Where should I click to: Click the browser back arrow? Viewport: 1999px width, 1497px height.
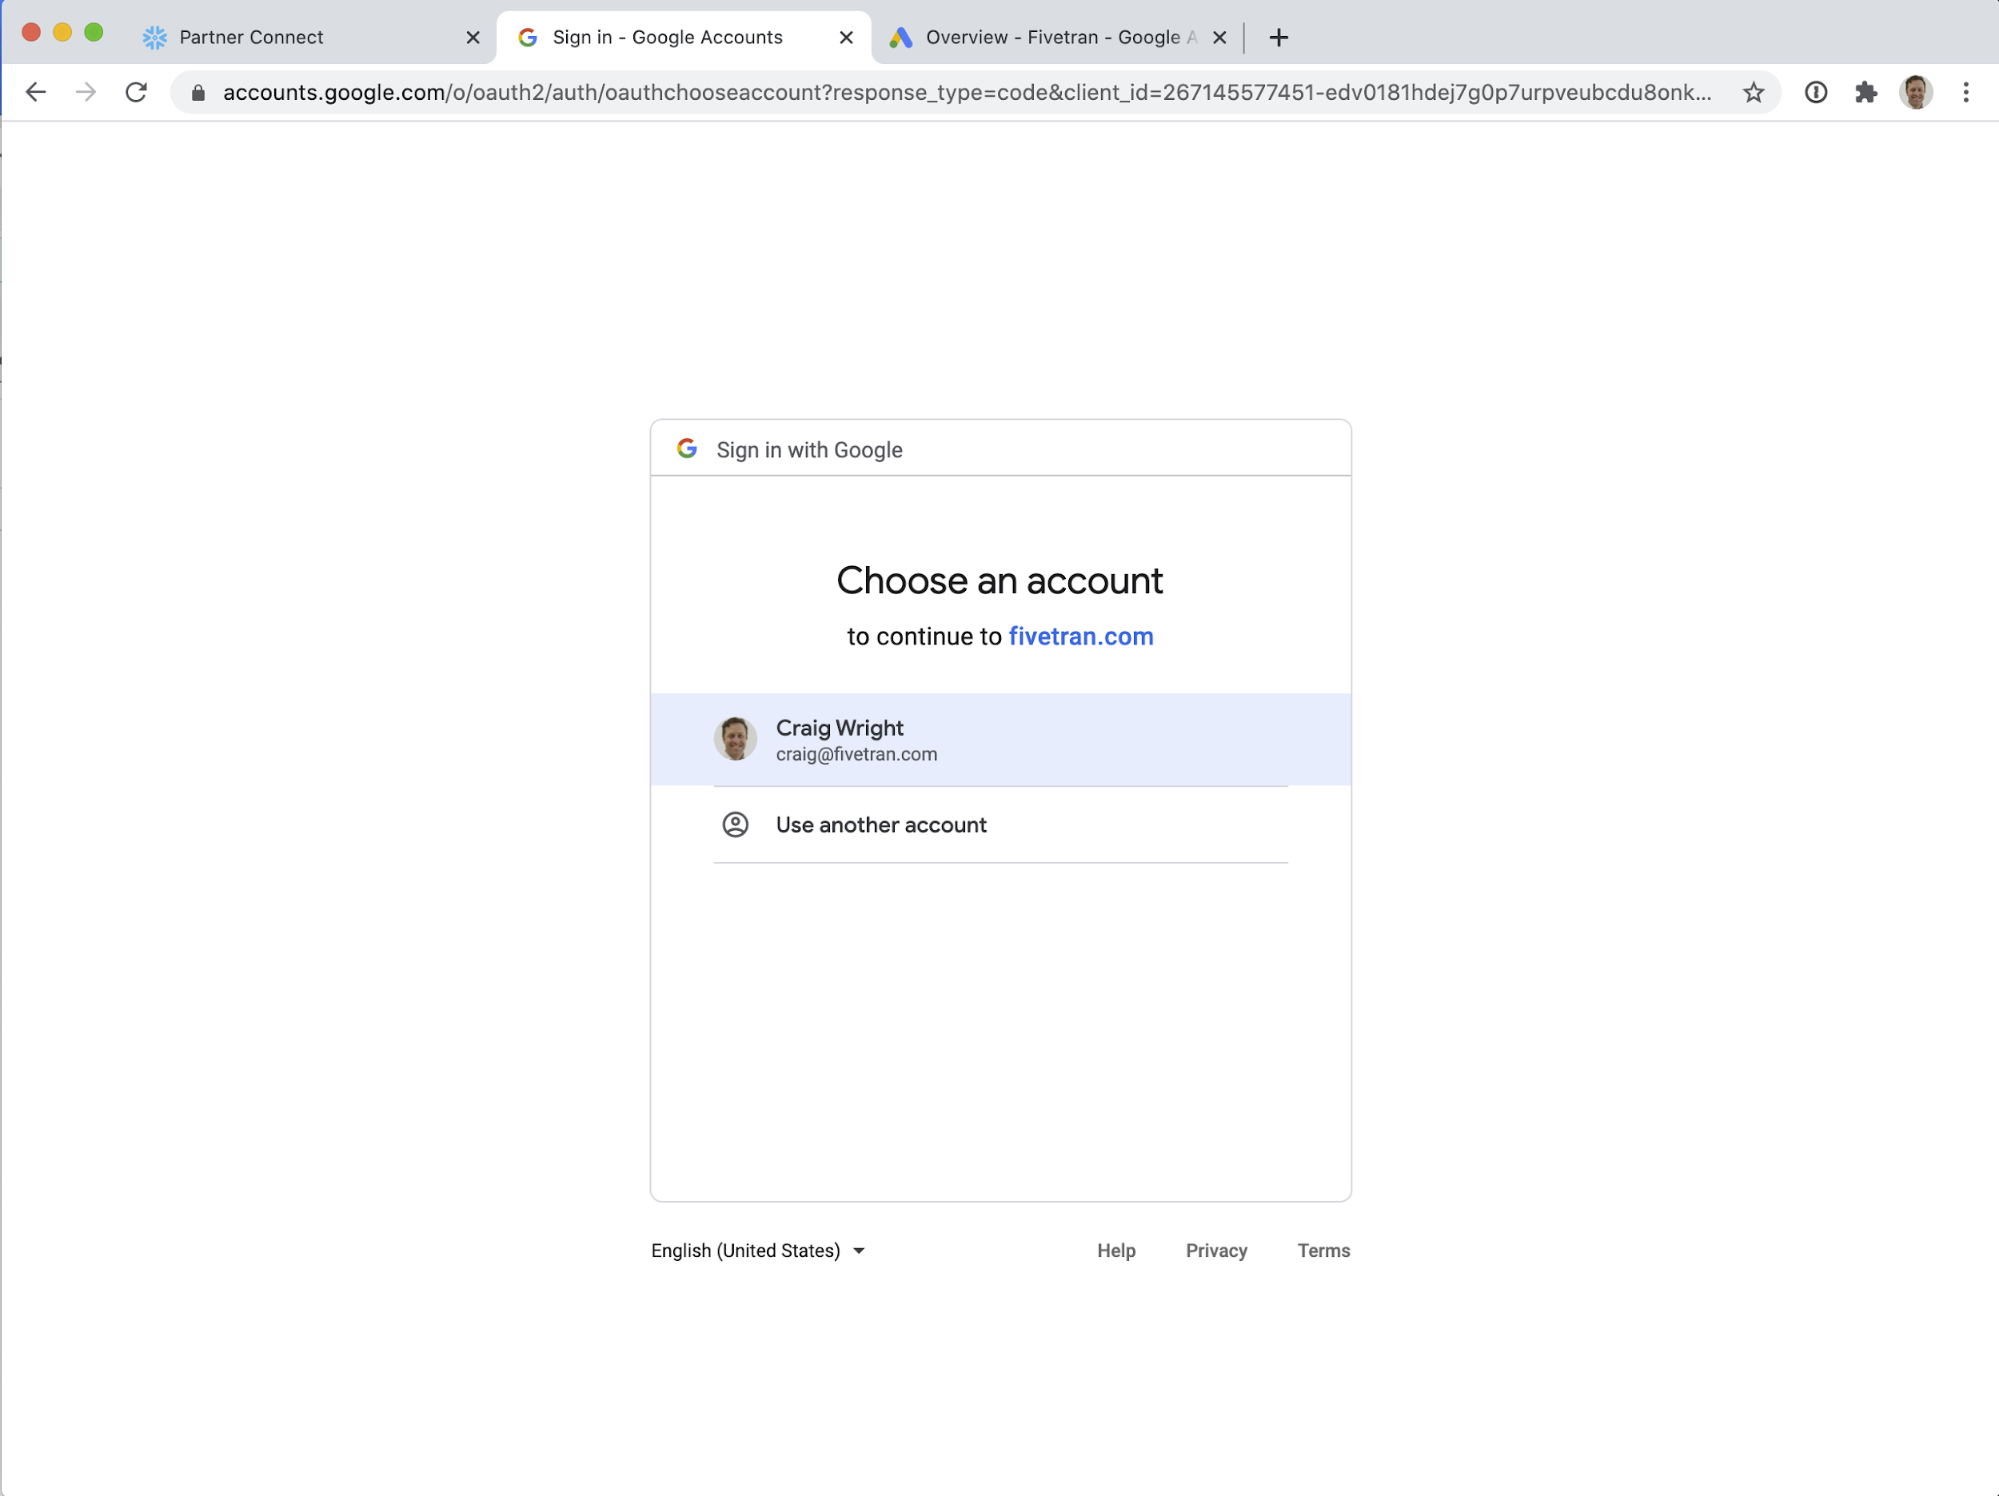coord(36,92)
